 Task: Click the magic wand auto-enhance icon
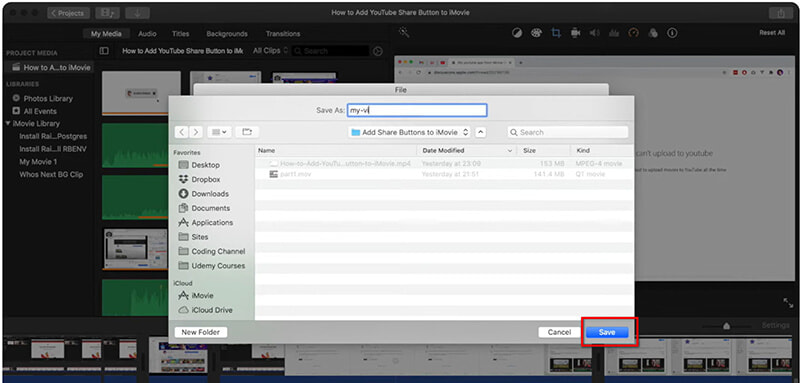[405, 33]
